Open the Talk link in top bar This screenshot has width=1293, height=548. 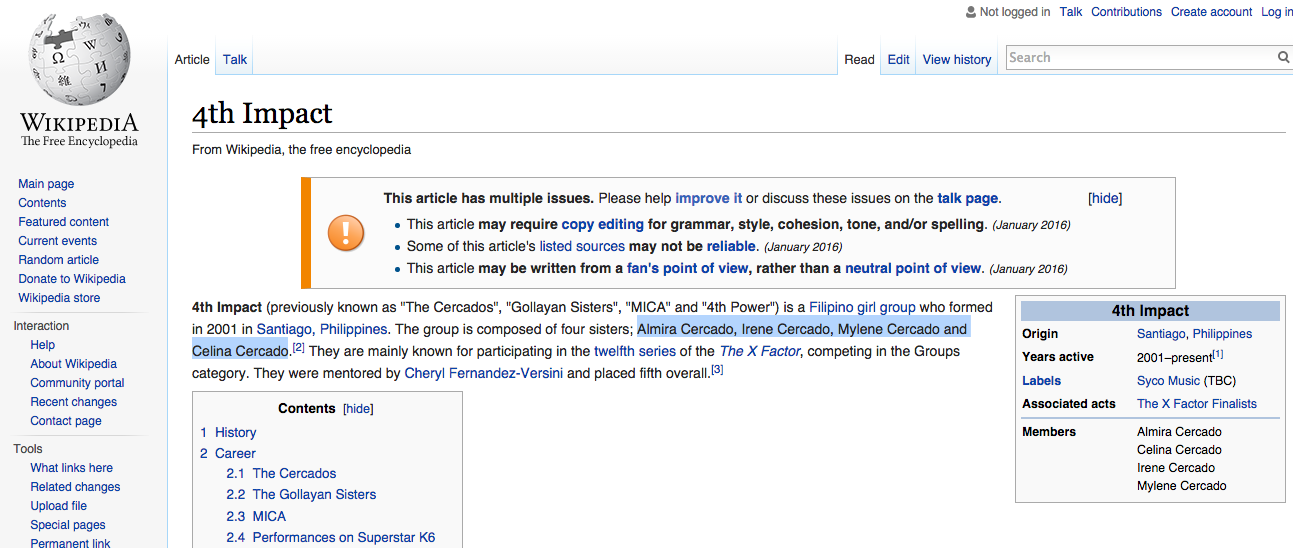pyautogui.click(x=1071, y=12)
